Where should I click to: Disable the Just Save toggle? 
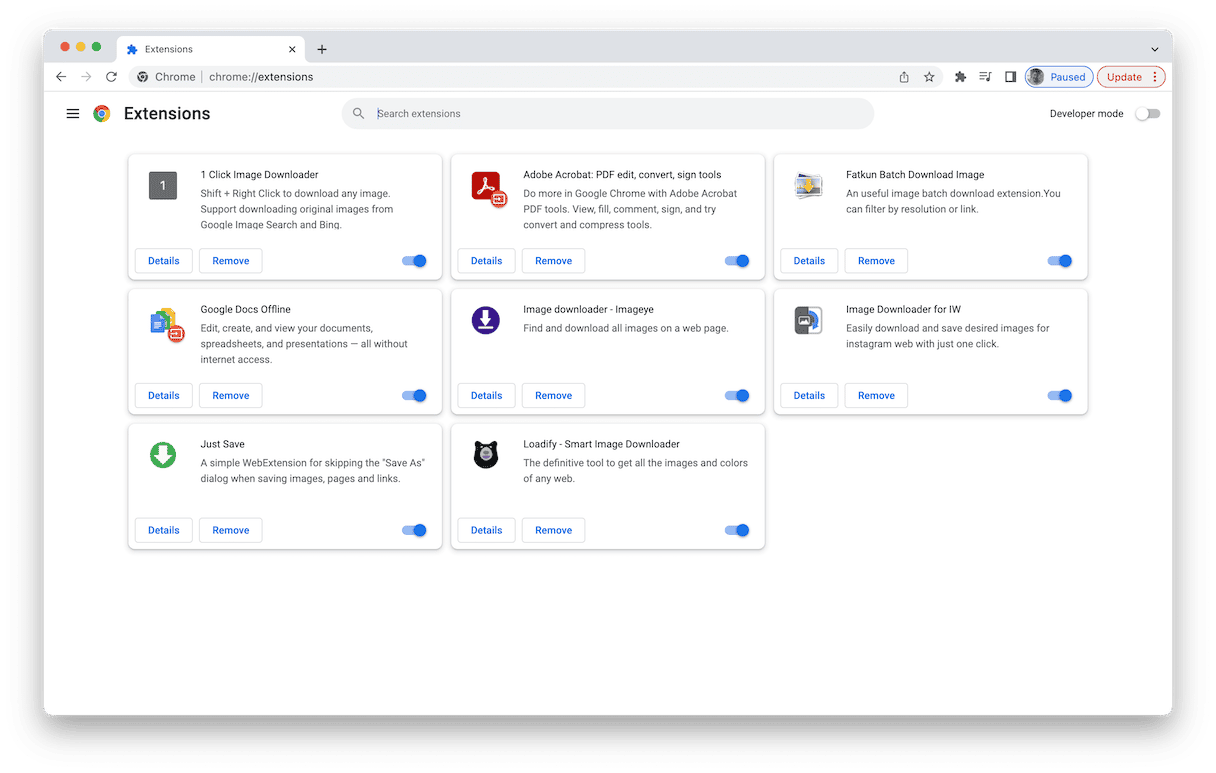pyautogui.click(x=414, y=531)
